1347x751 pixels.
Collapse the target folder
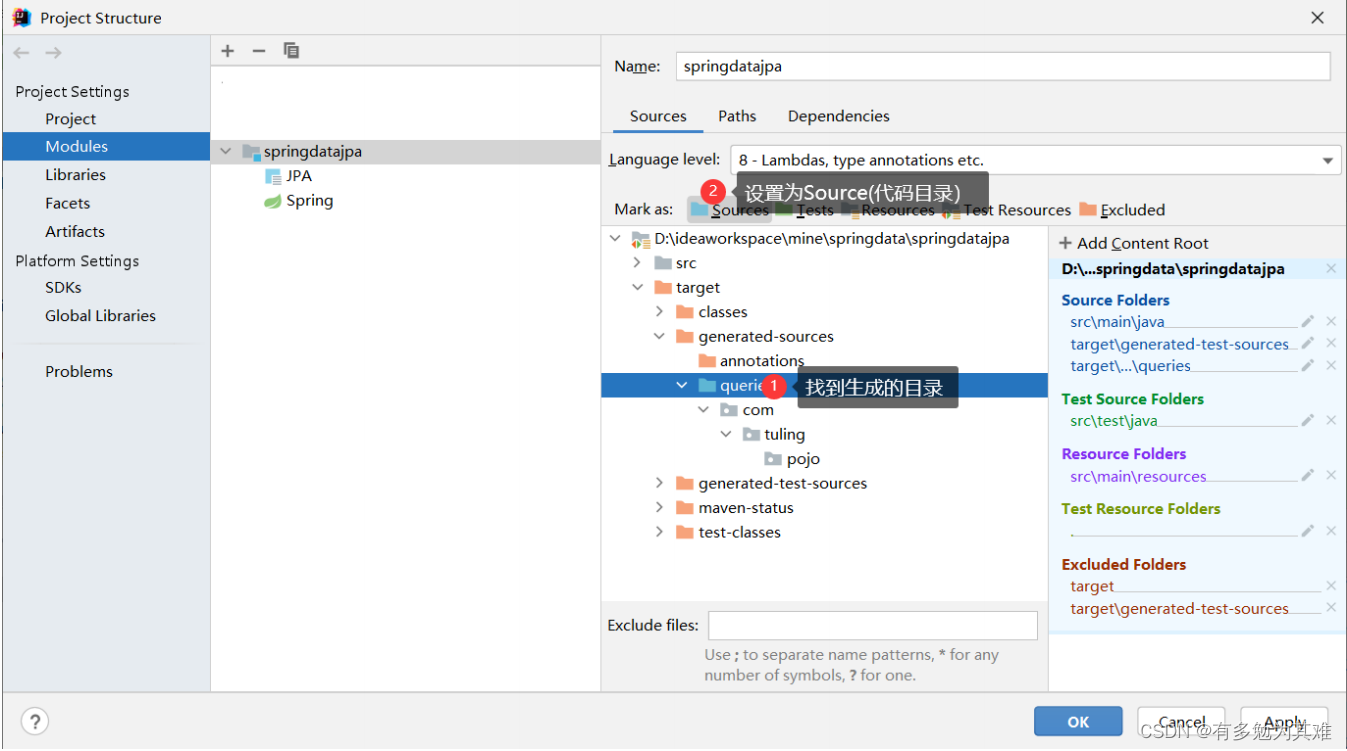[637, 288]
